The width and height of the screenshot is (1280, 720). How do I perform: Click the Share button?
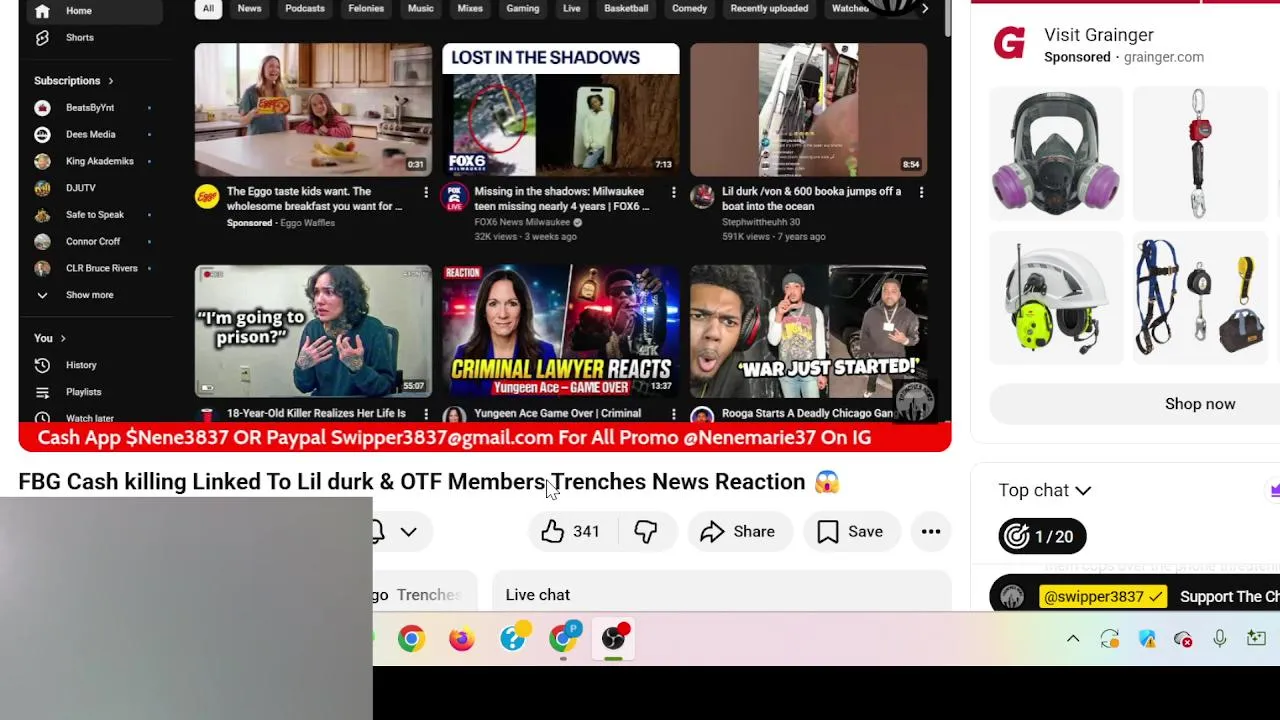pos(738,532)
